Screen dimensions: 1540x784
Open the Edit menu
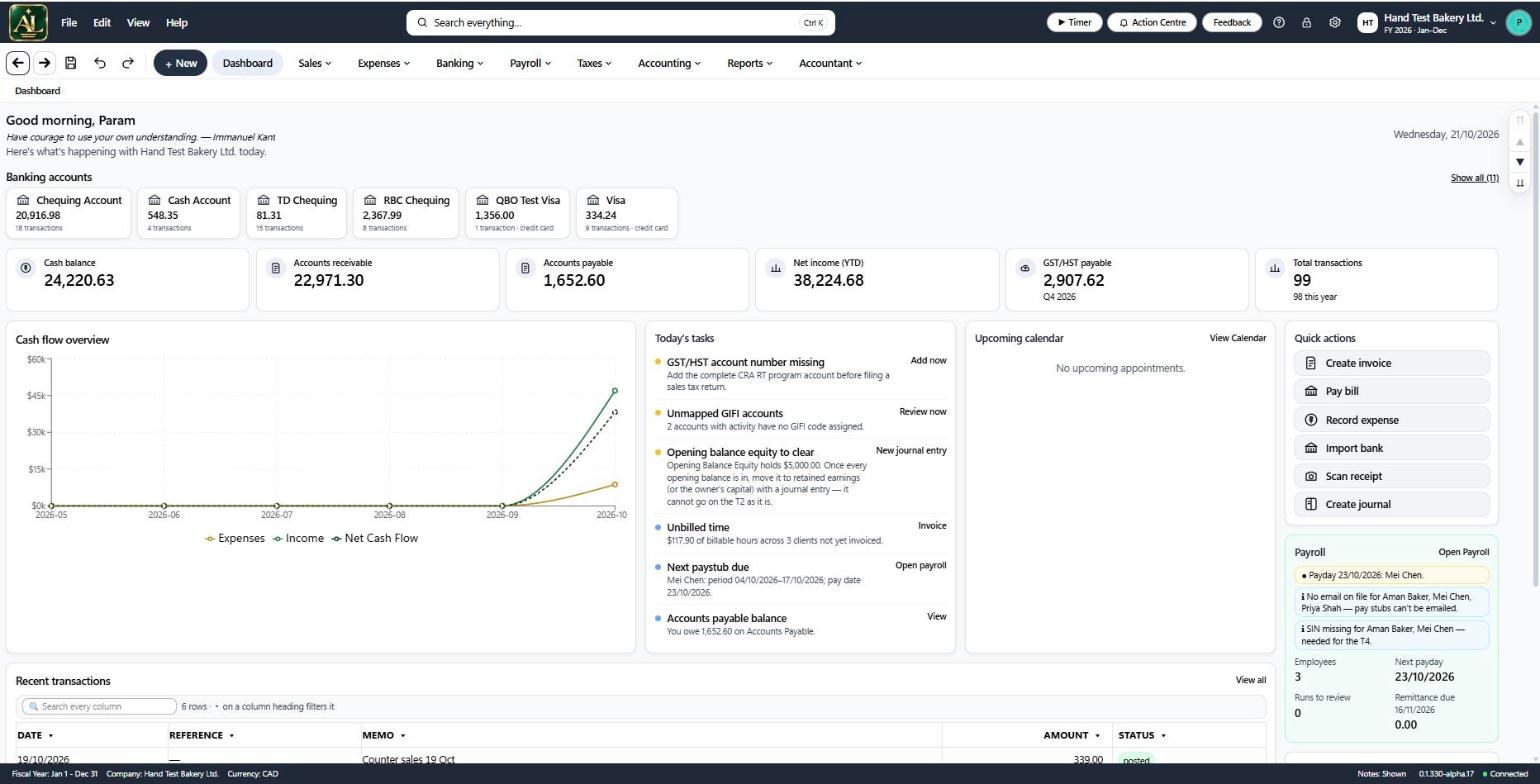click(x=102, y=22)
